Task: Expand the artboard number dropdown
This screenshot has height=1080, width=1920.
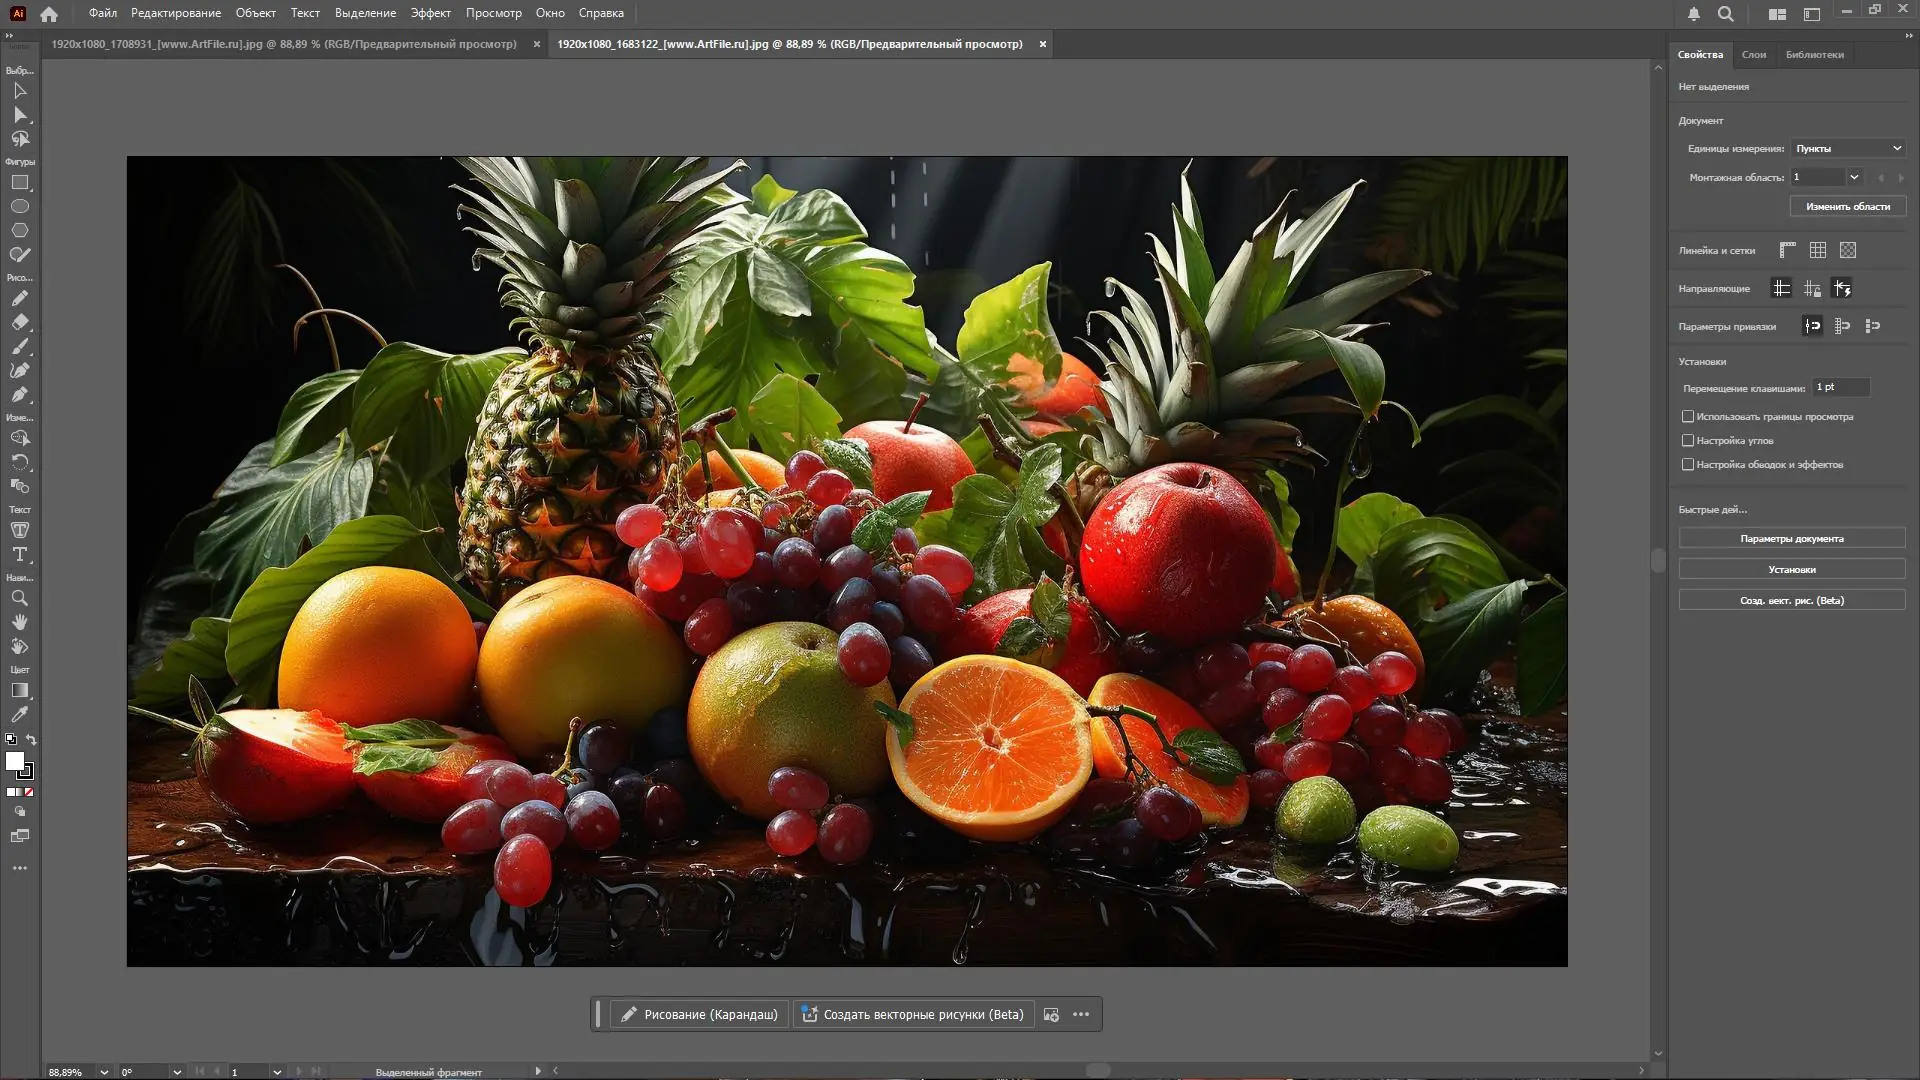Action: tap(1854, 177)
